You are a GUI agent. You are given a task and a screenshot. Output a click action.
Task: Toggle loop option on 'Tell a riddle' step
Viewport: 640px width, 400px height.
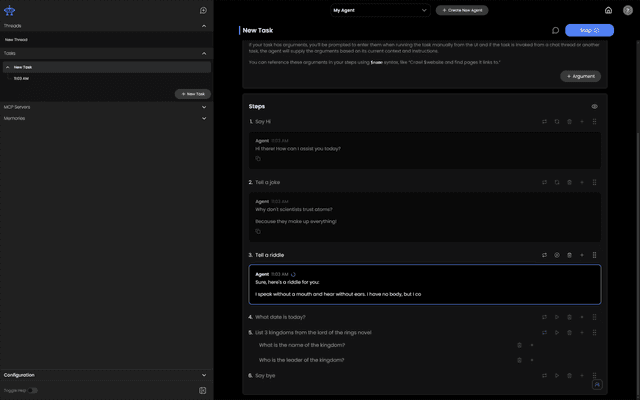[x=545, y=255]
